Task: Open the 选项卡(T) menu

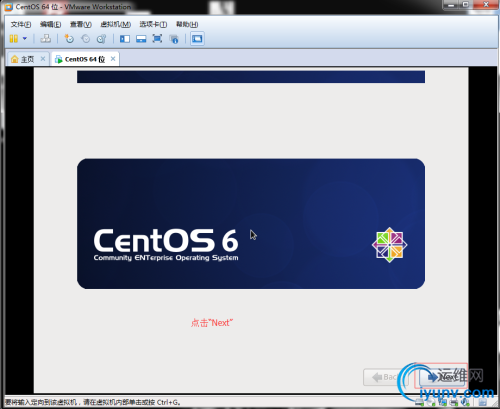Action: click(x=153, y=24)
